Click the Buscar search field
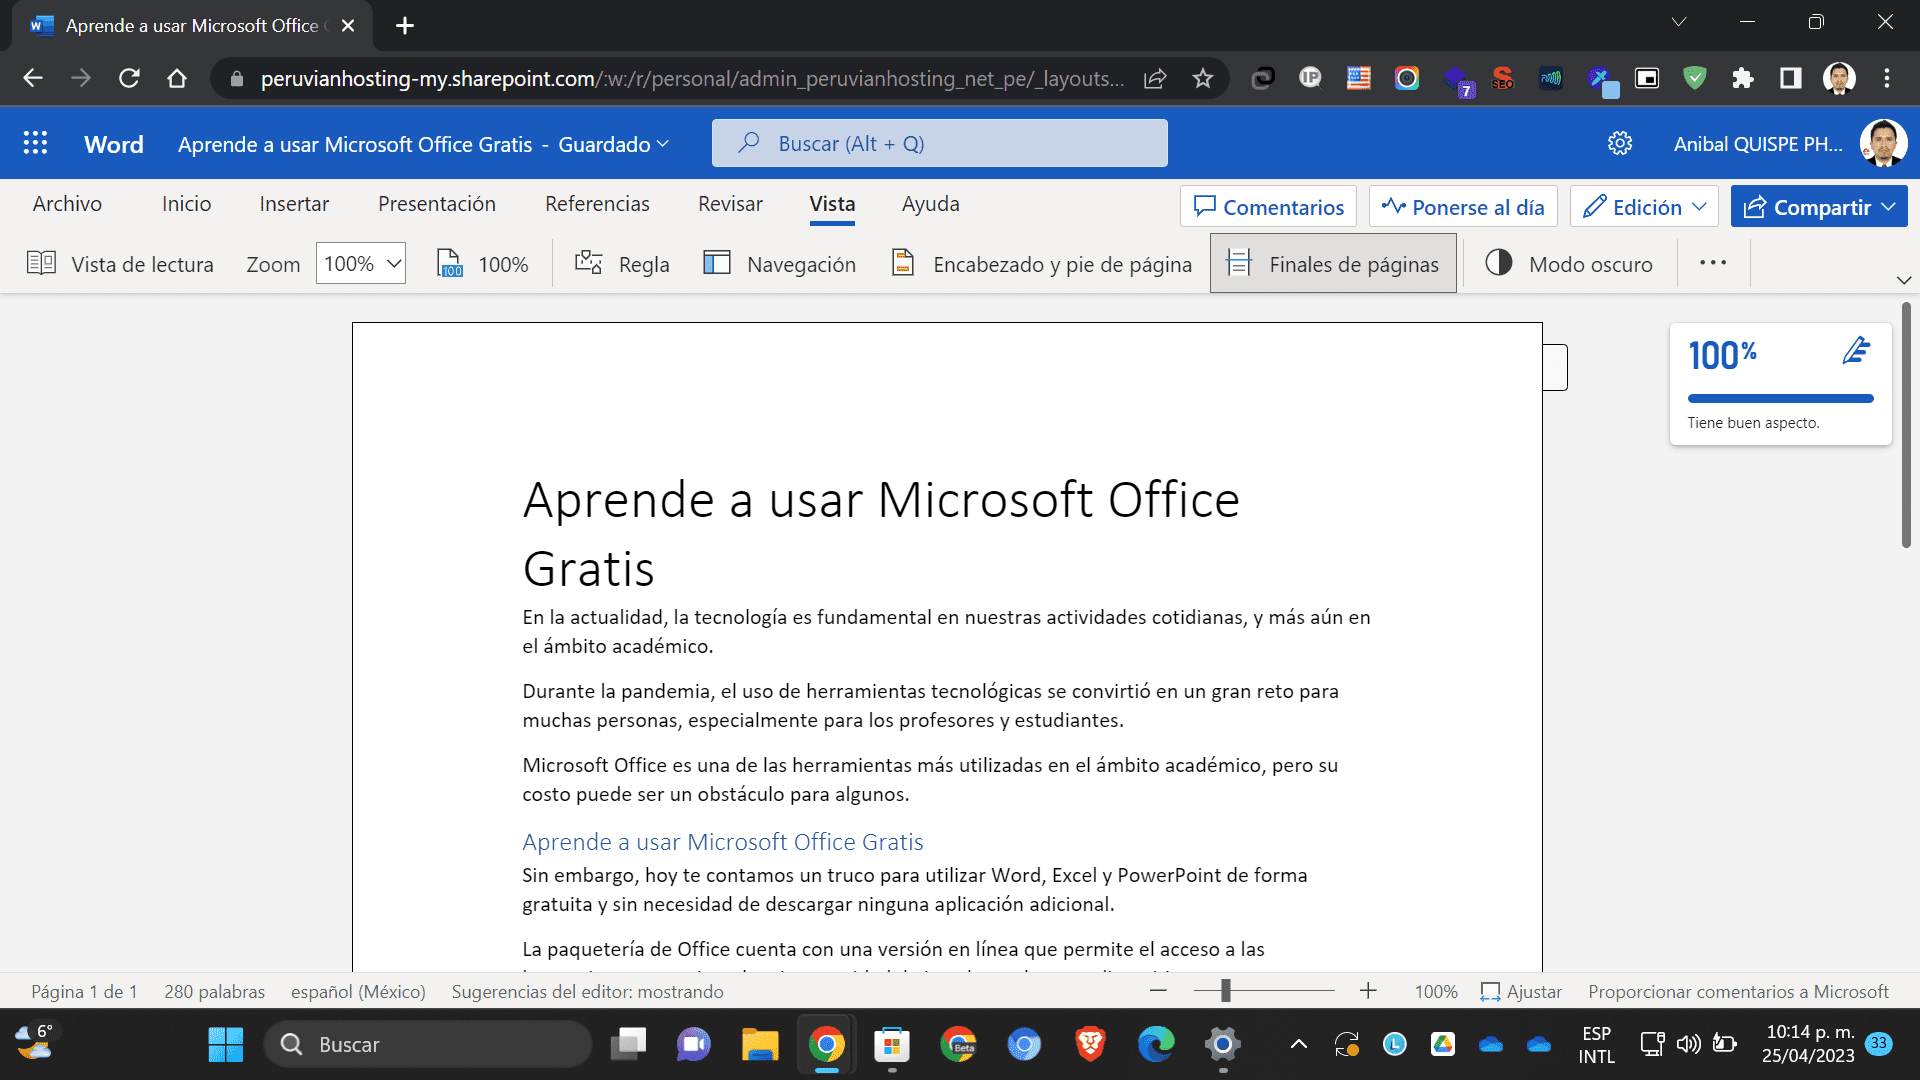 point(940,142)
